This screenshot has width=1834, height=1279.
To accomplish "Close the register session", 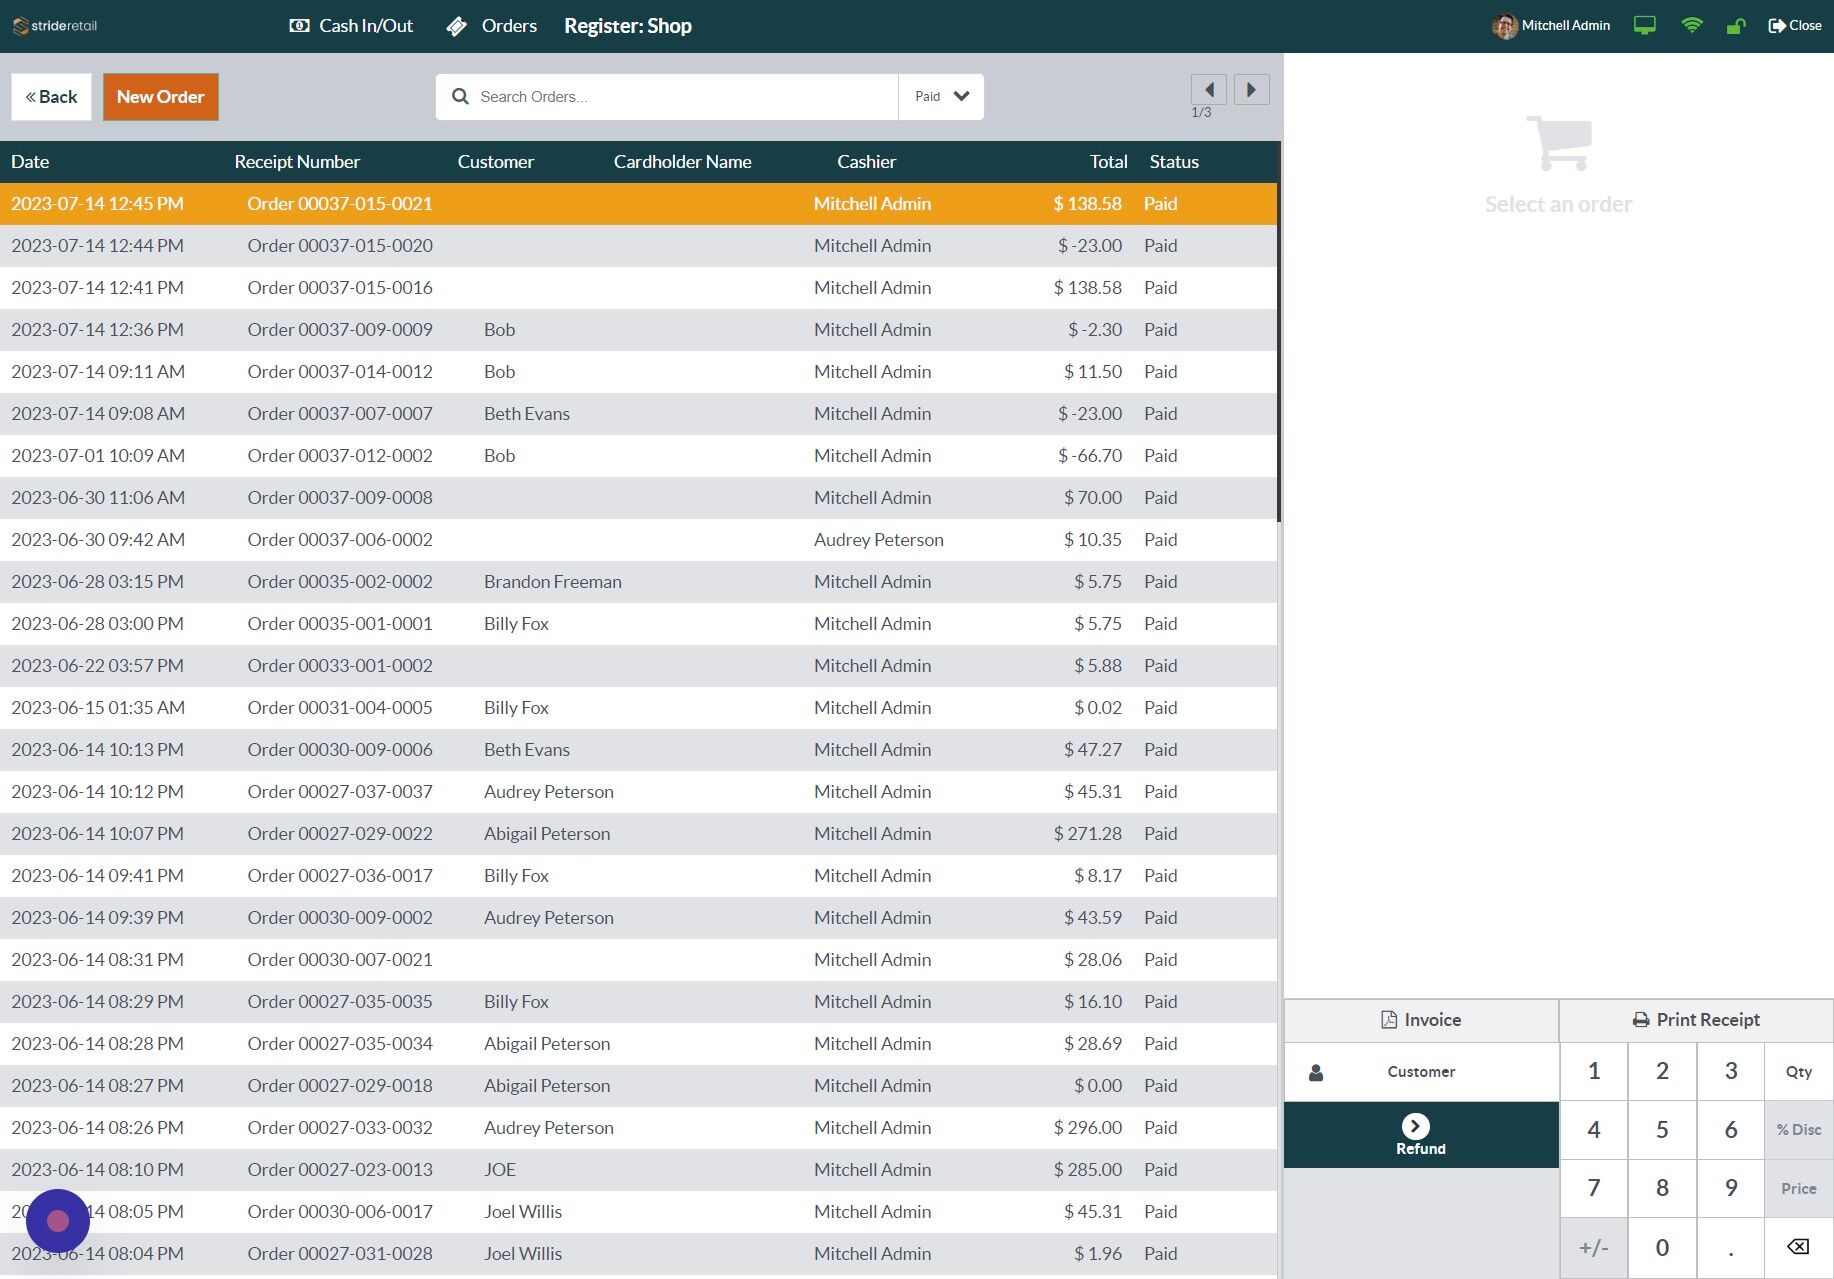I will [1795, 26].
